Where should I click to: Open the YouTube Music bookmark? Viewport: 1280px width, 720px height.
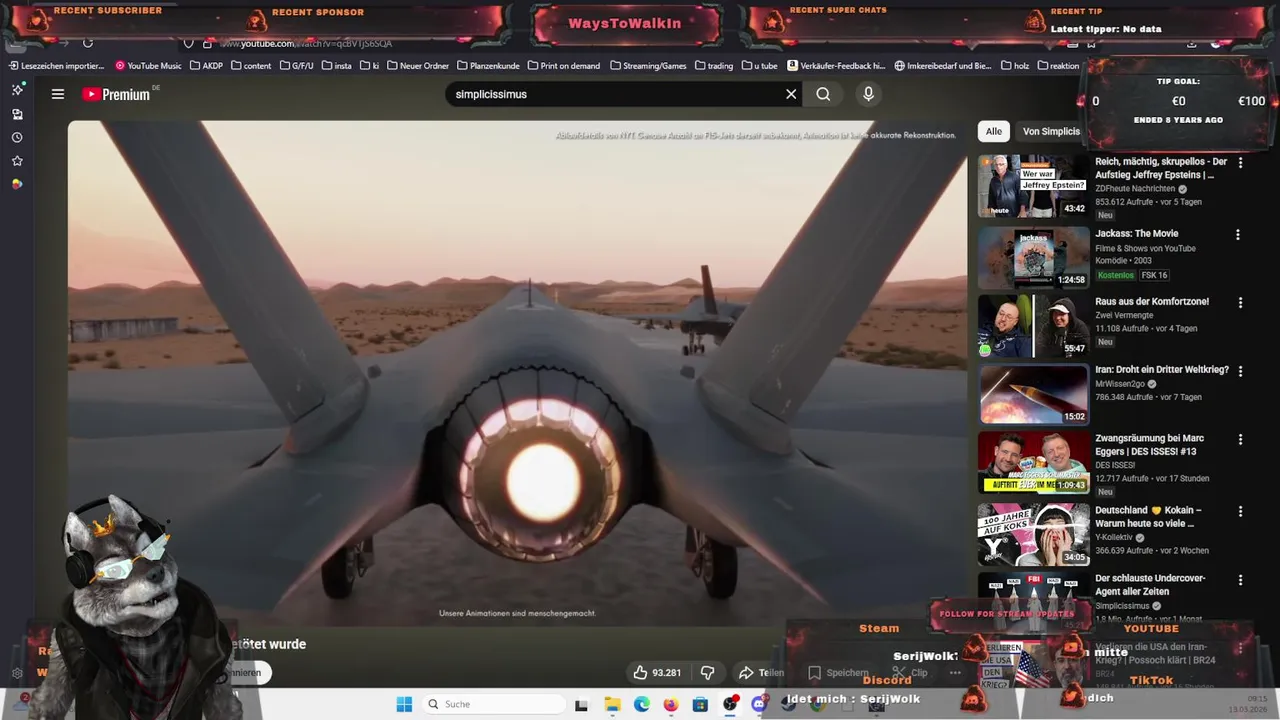(x=148, y=66)
